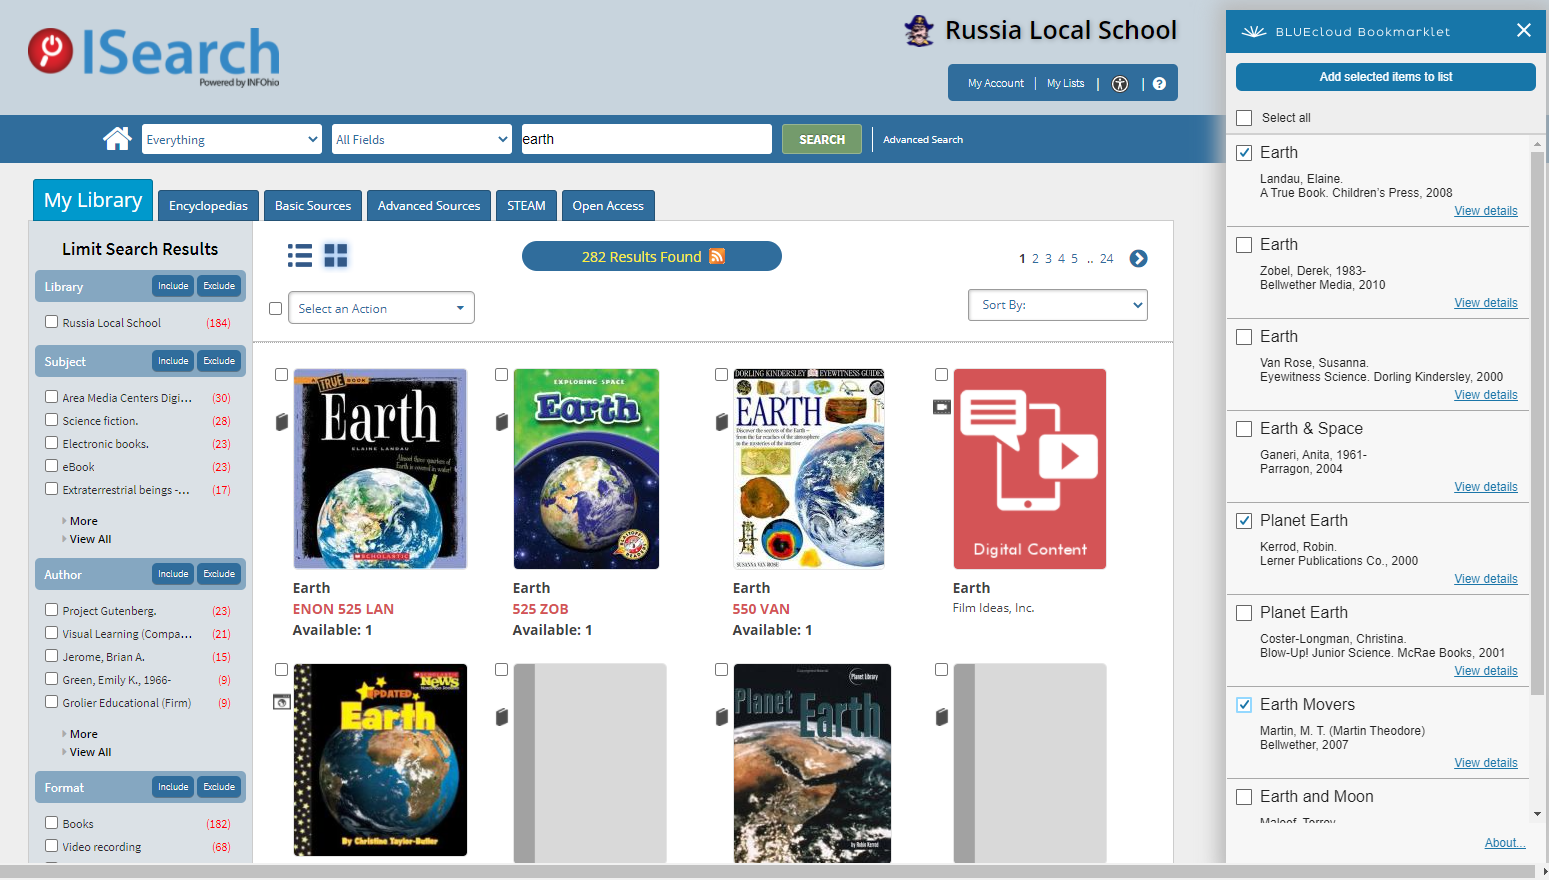Click book format icon beside Planet Earth cover
The height and width of the screenshot is (880, 1549).
click(722, 717)
